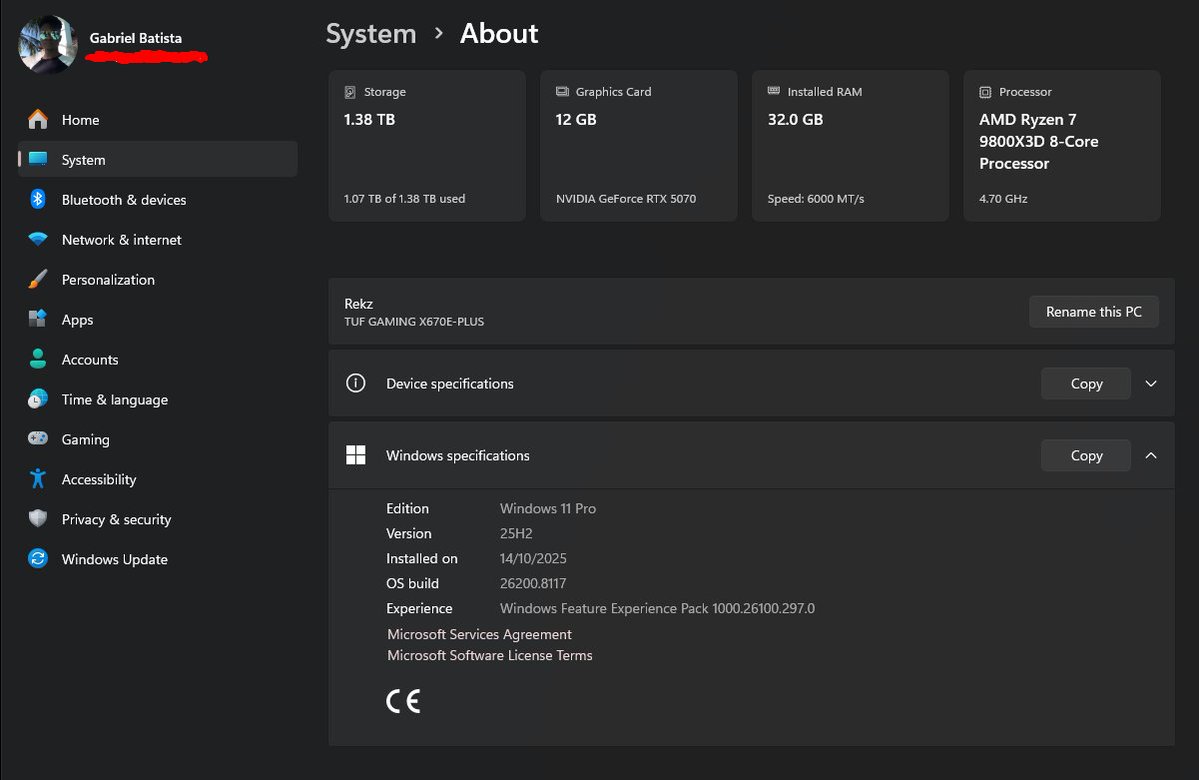Click the Gabriel Batista account name
1199x780 pixels.
coord(135,37)
